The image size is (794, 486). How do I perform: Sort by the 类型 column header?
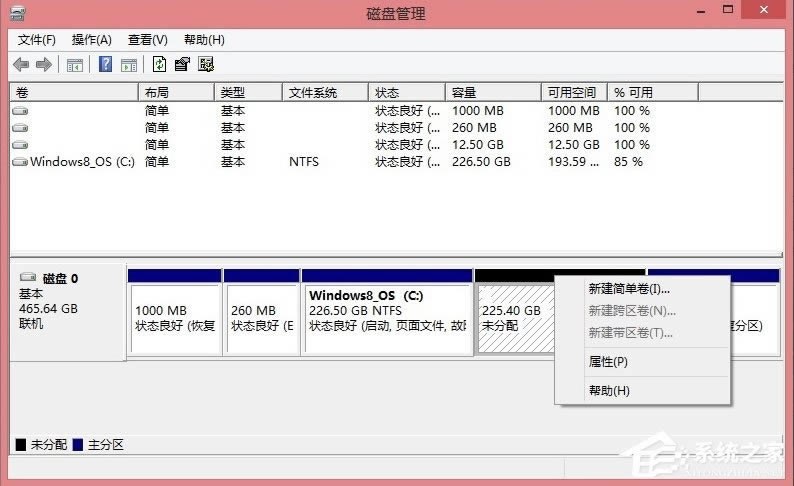pos(248,93)
